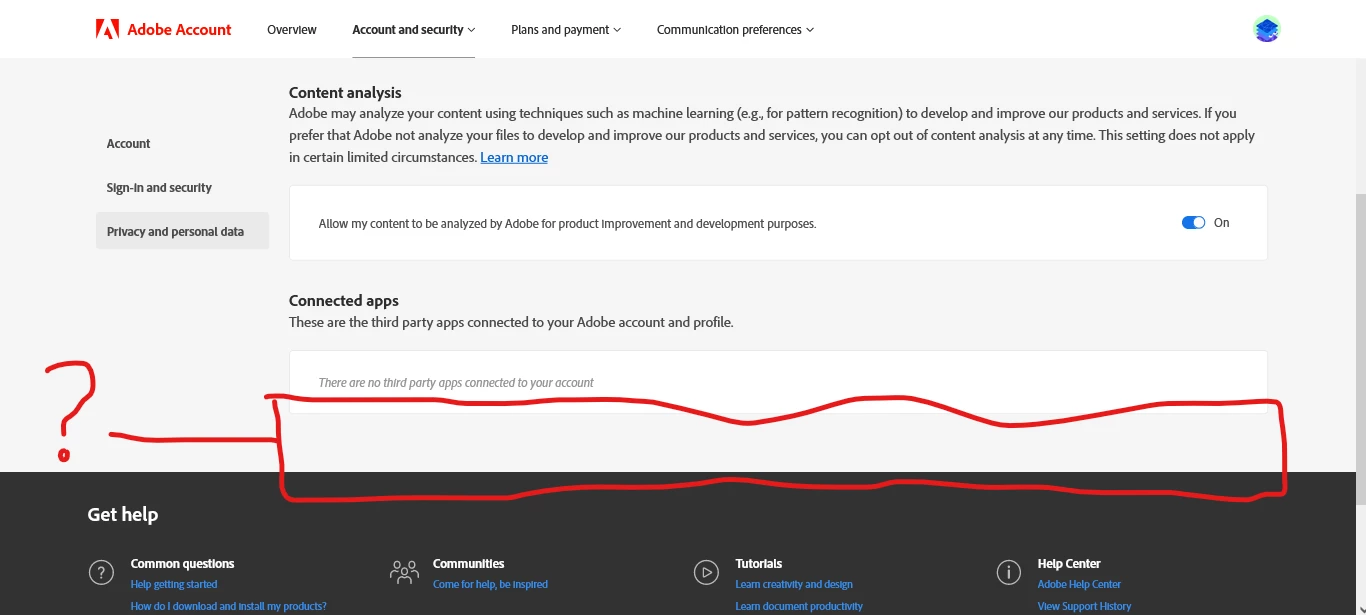Click the Adobe logo icon

pyautogui.click(x=107, y=29)
